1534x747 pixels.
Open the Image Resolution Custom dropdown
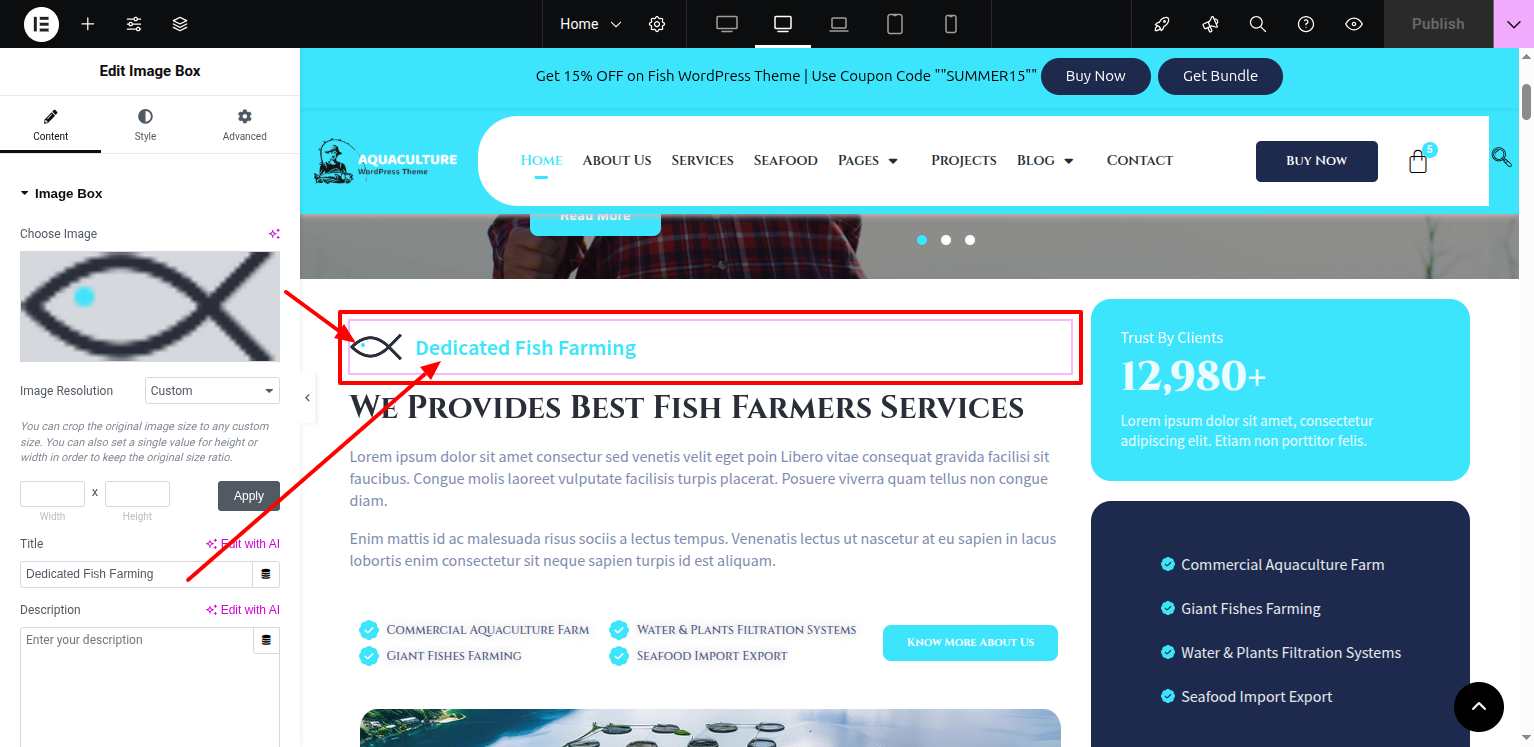click(212, 391)
